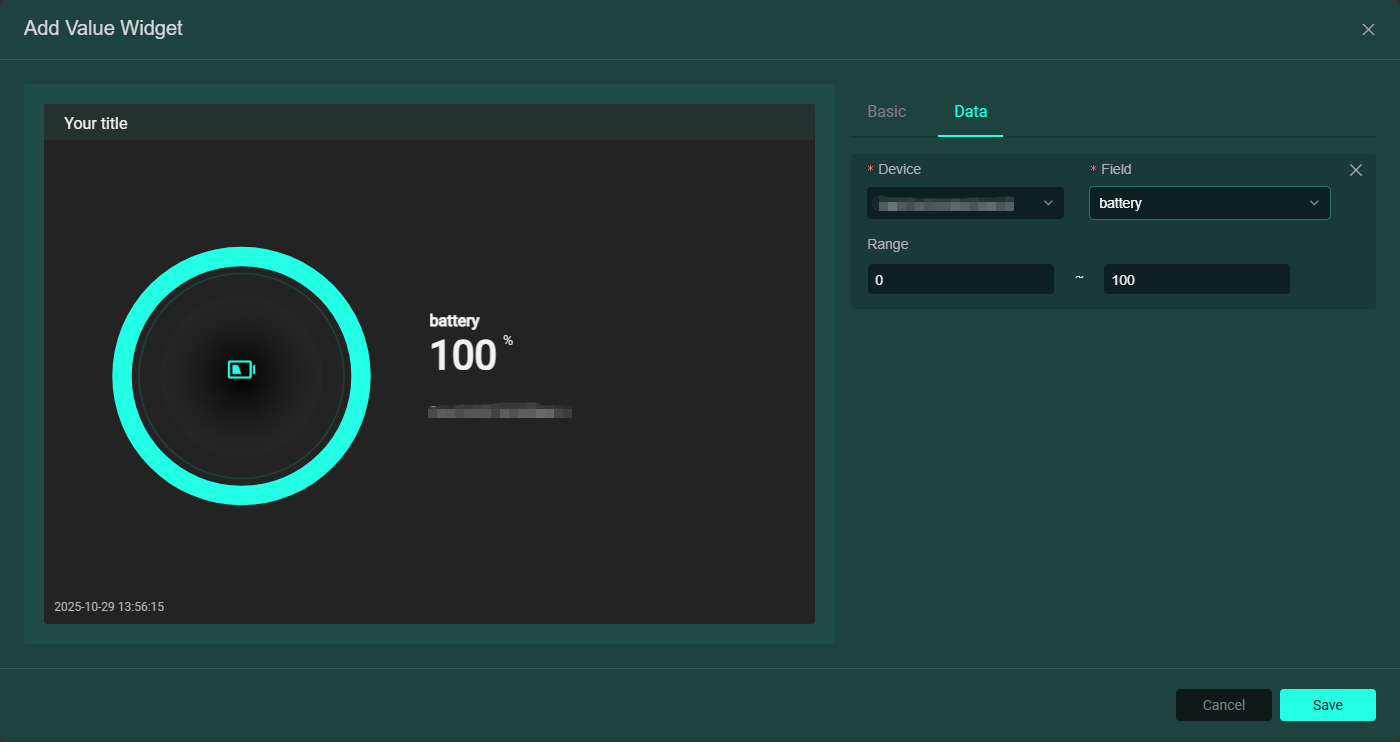Click the large 100 value in preview
This screenshot has height=742, width=1400.
click(463, 356)
